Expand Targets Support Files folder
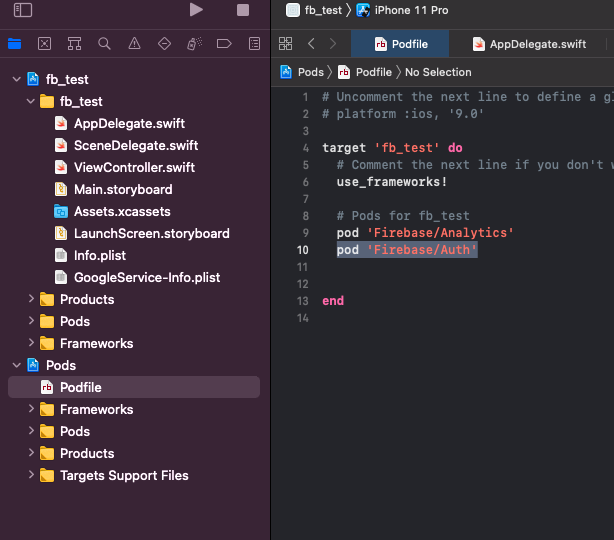The height and width of the screenshot is (540, 614). pos(31,475)
